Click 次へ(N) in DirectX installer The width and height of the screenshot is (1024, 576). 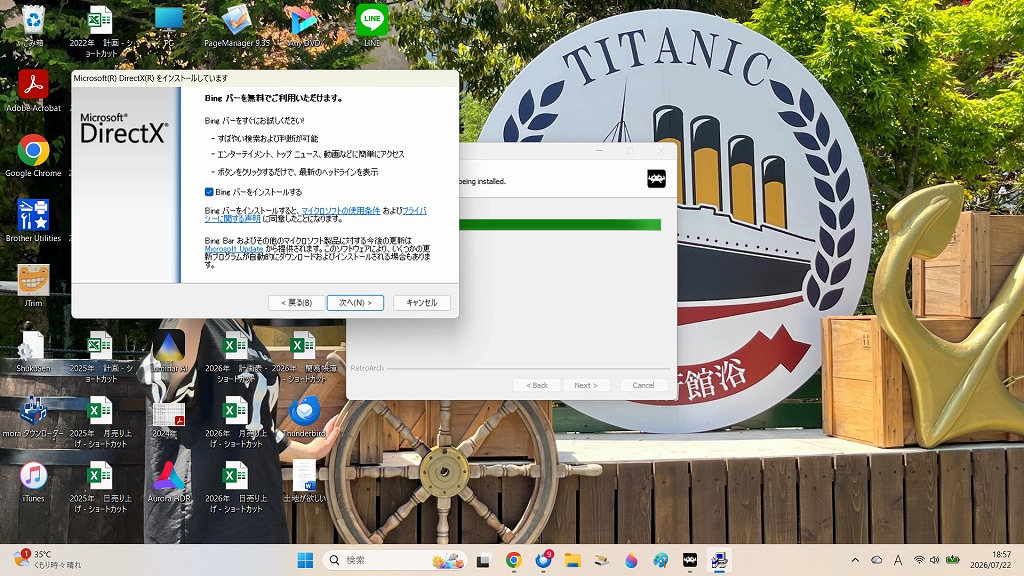355,303
